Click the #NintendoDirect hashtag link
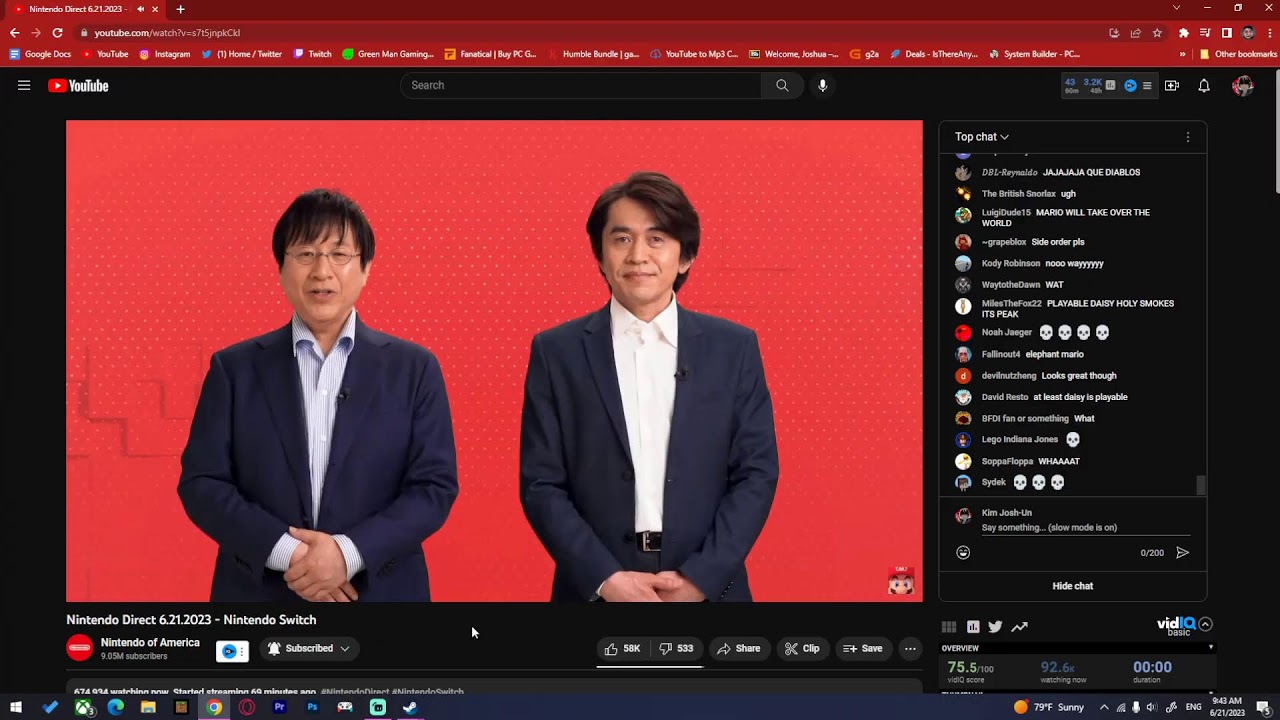 pyautogui.click(x=355, y=692)
